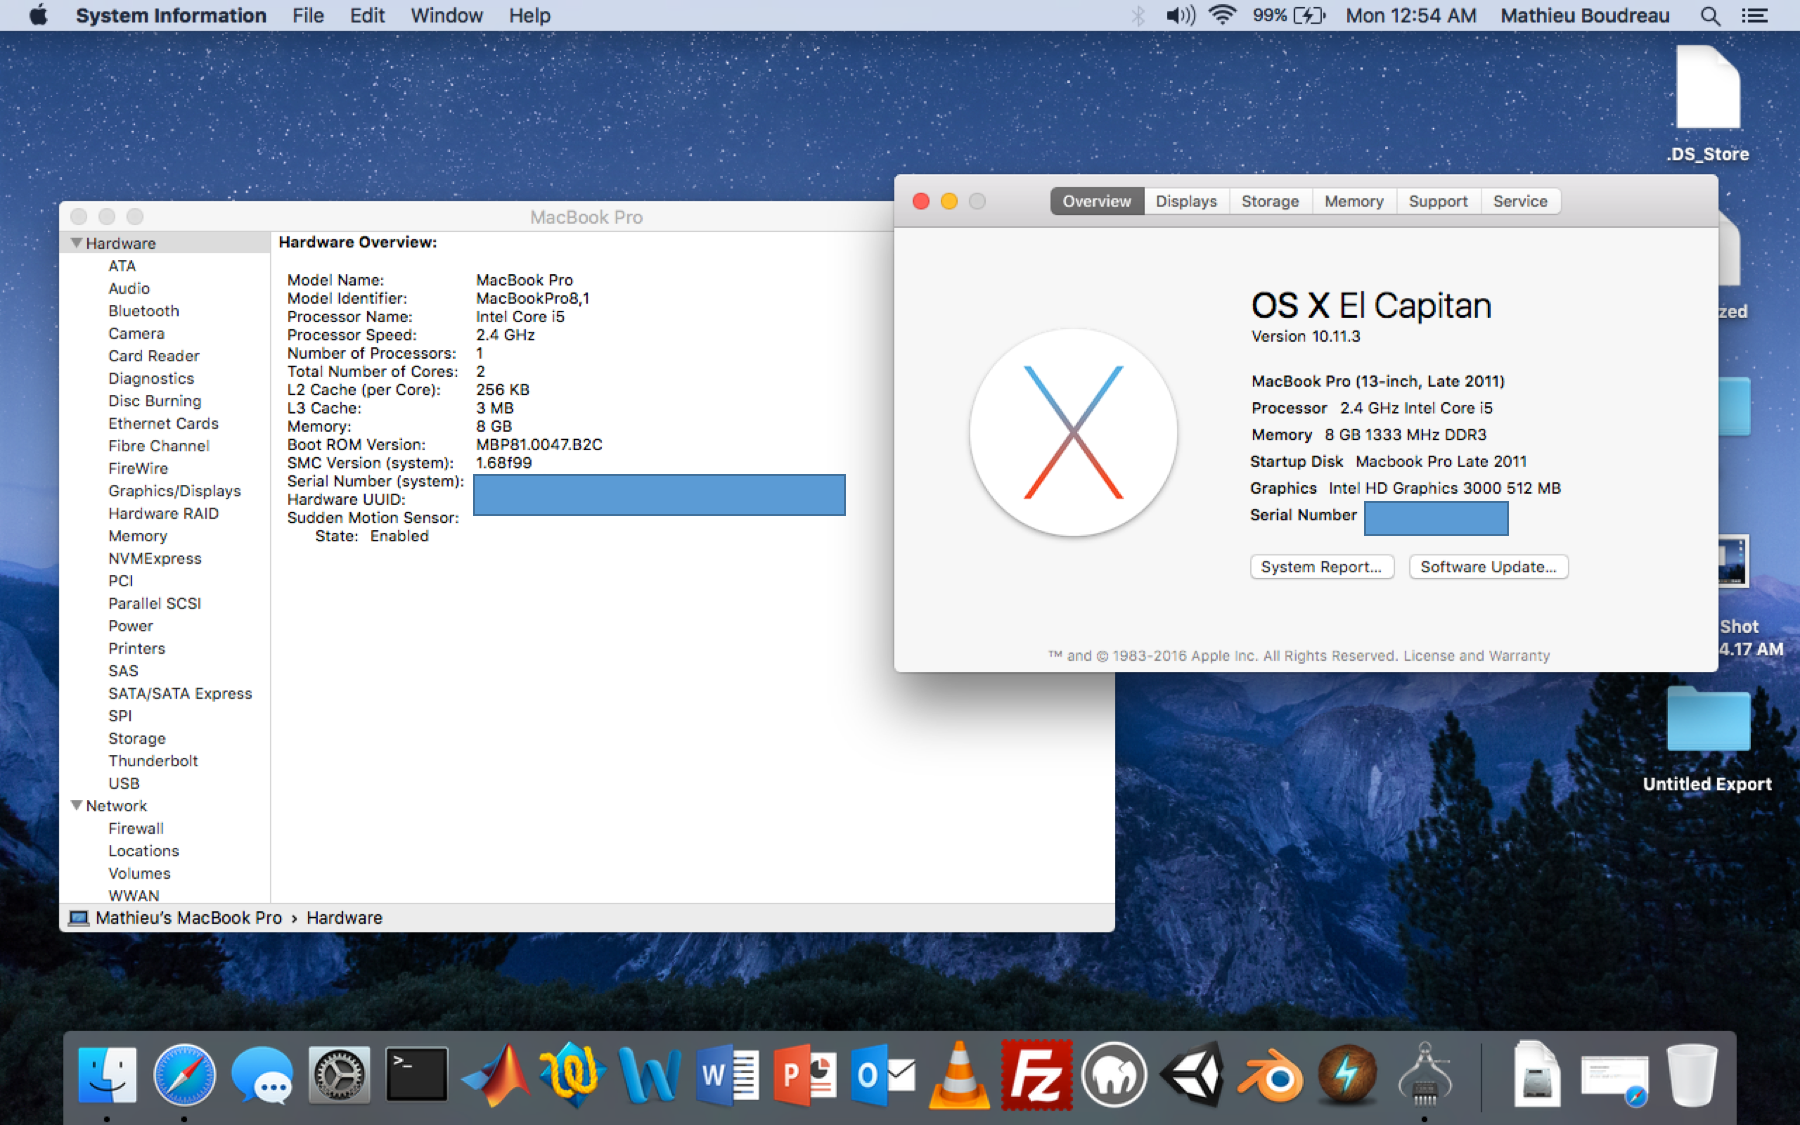Open Microsoft Word in the Dock
The image size is (1800, 1125).
click(x=728, y=1075)
